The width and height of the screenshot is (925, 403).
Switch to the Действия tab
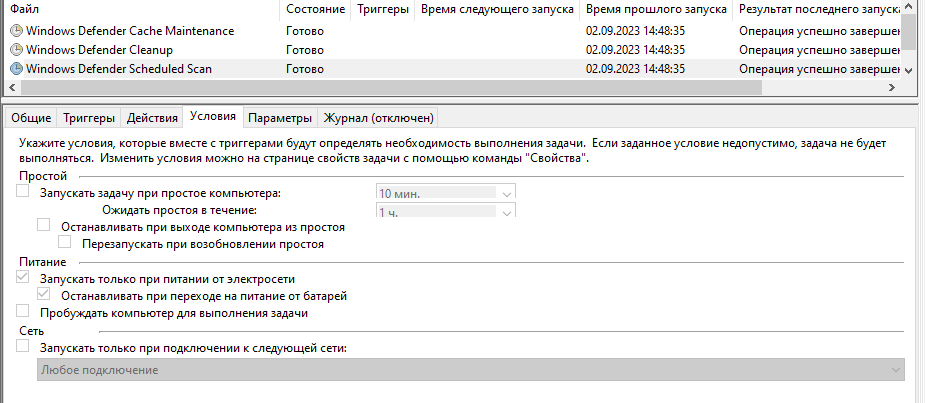[152, 118]
